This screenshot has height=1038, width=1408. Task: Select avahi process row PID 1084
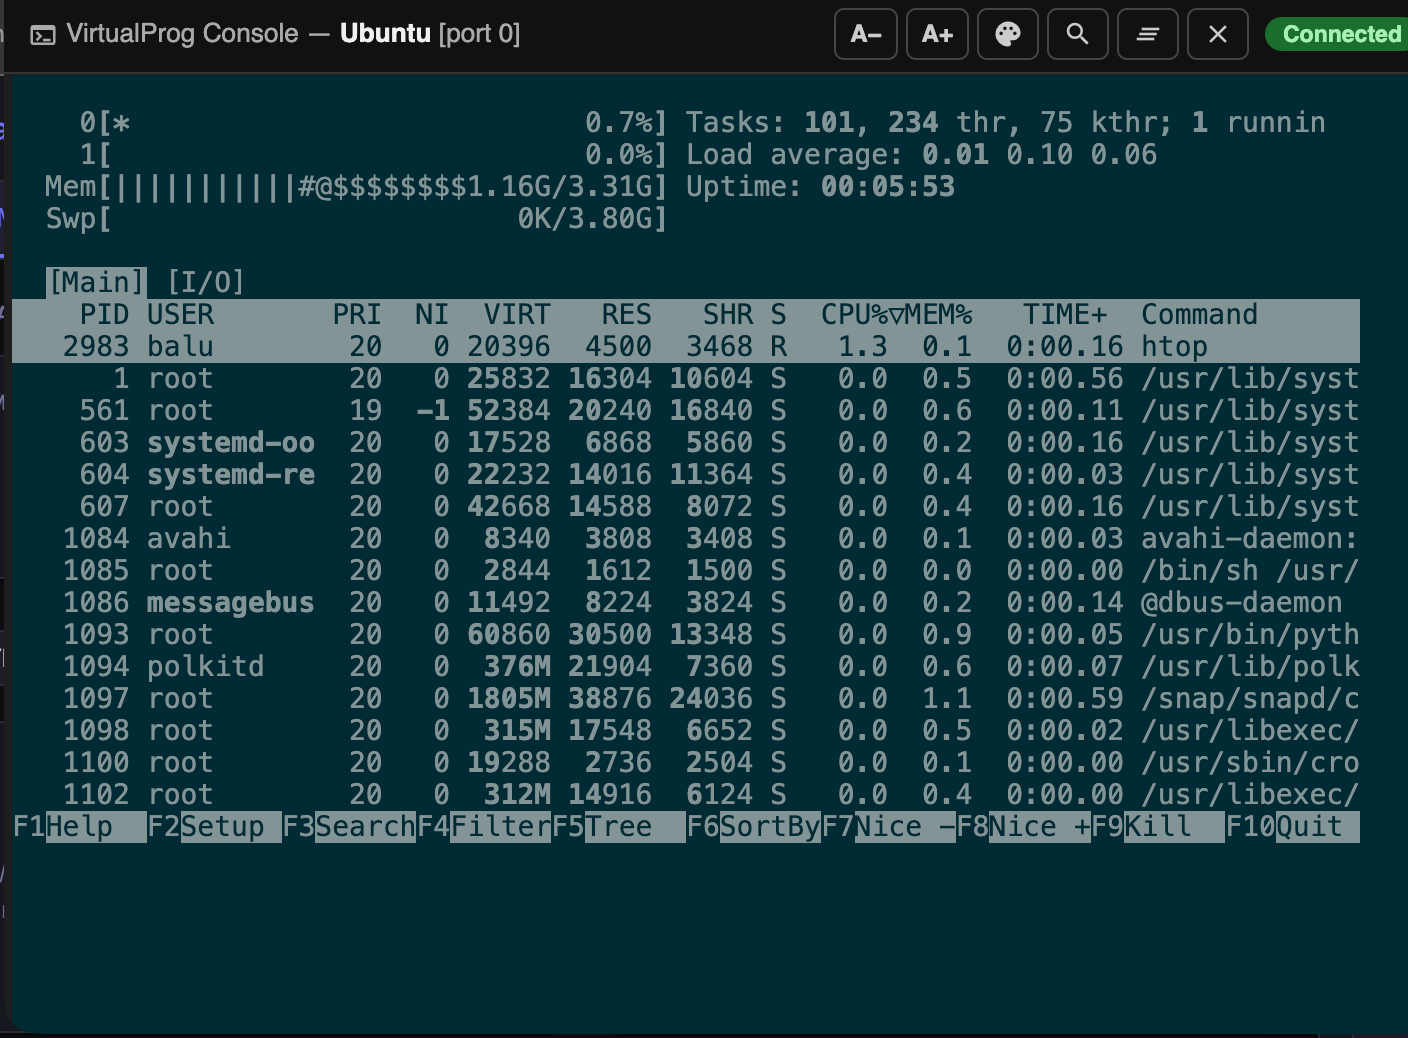(x=686, y=538)
